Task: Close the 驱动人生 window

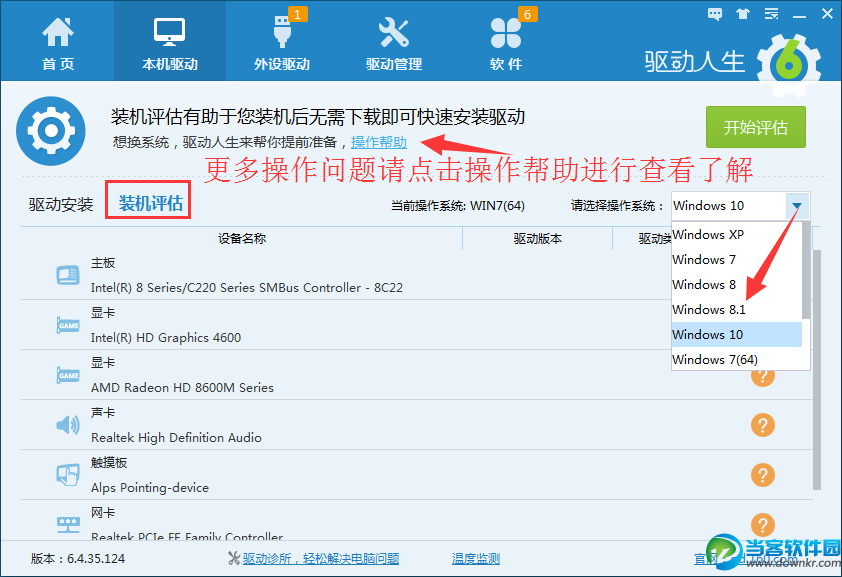Action: 828,14
